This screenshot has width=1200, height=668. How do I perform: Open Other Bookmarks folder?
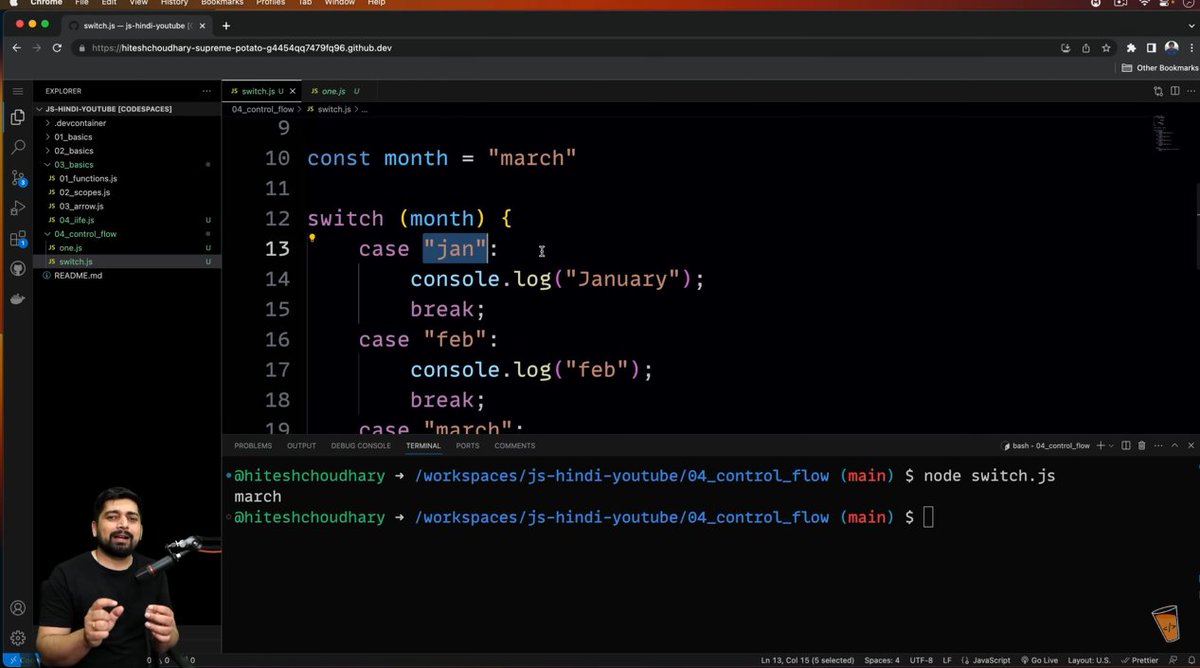coord(1160,68)
